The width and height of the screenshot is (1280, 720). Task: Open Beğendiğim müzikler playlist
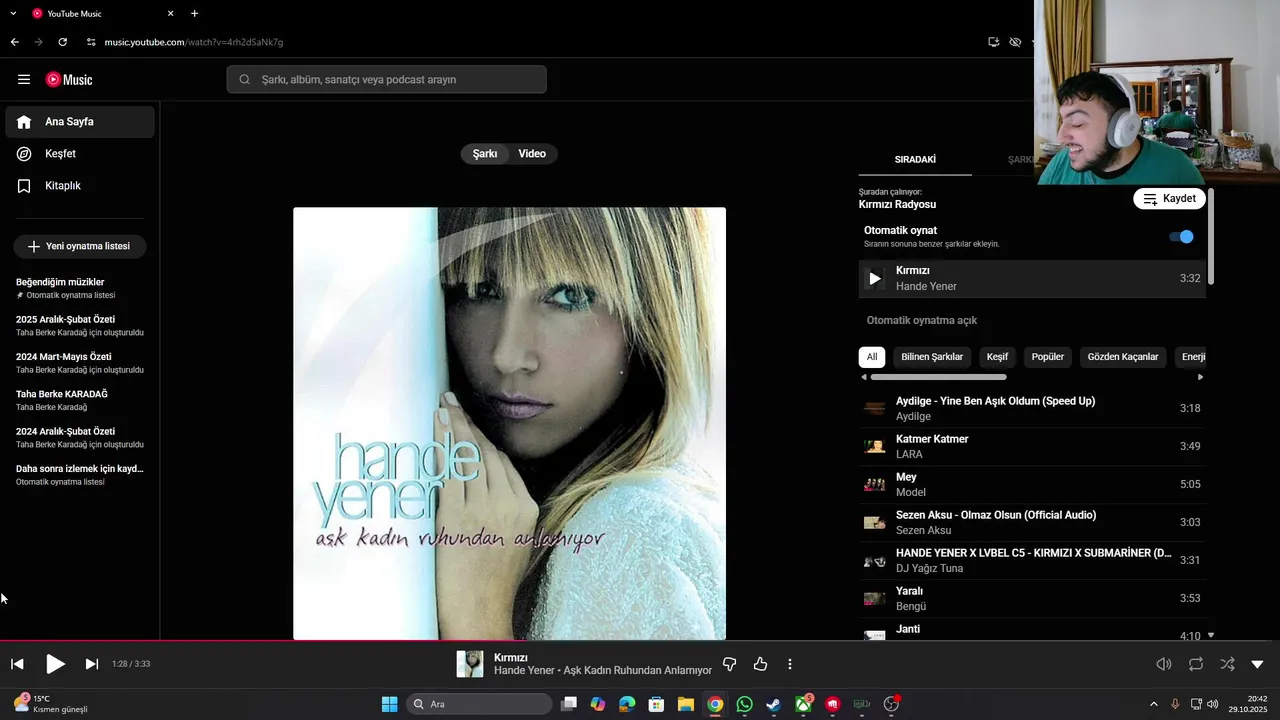pos(80,288)
